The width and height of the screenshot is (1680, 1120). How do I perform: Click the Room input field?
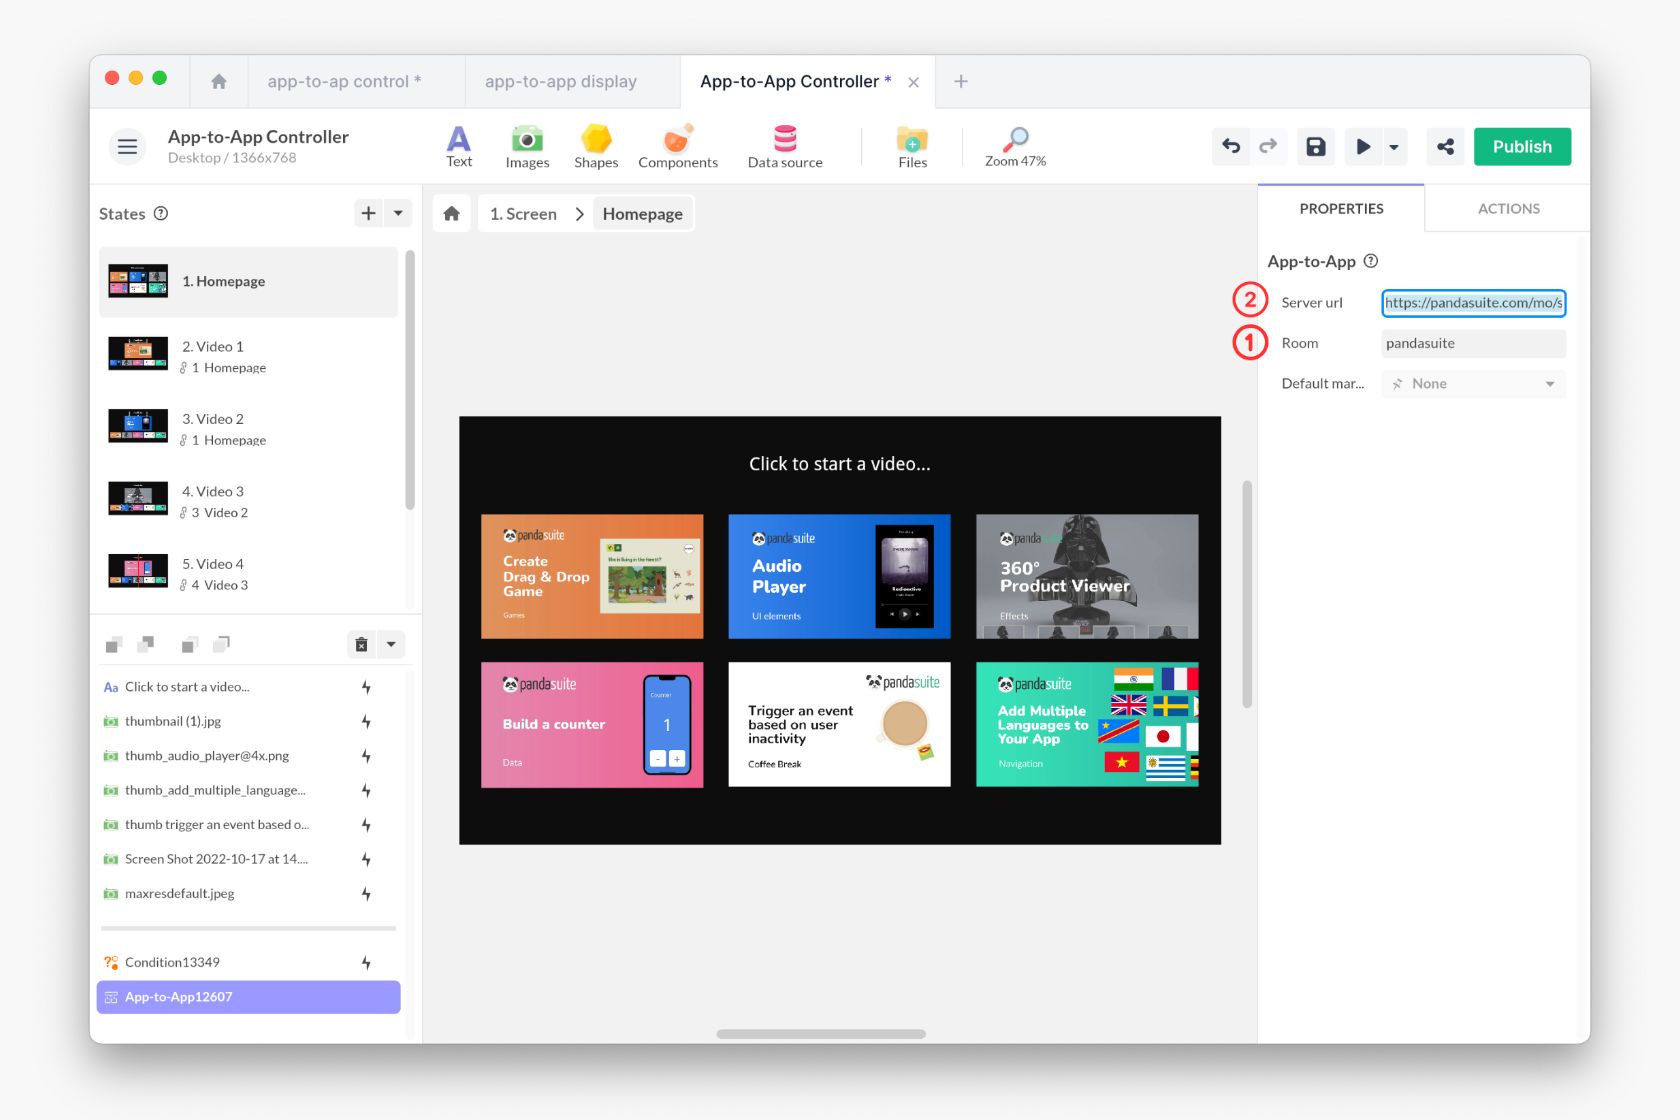pos(1472,343)
